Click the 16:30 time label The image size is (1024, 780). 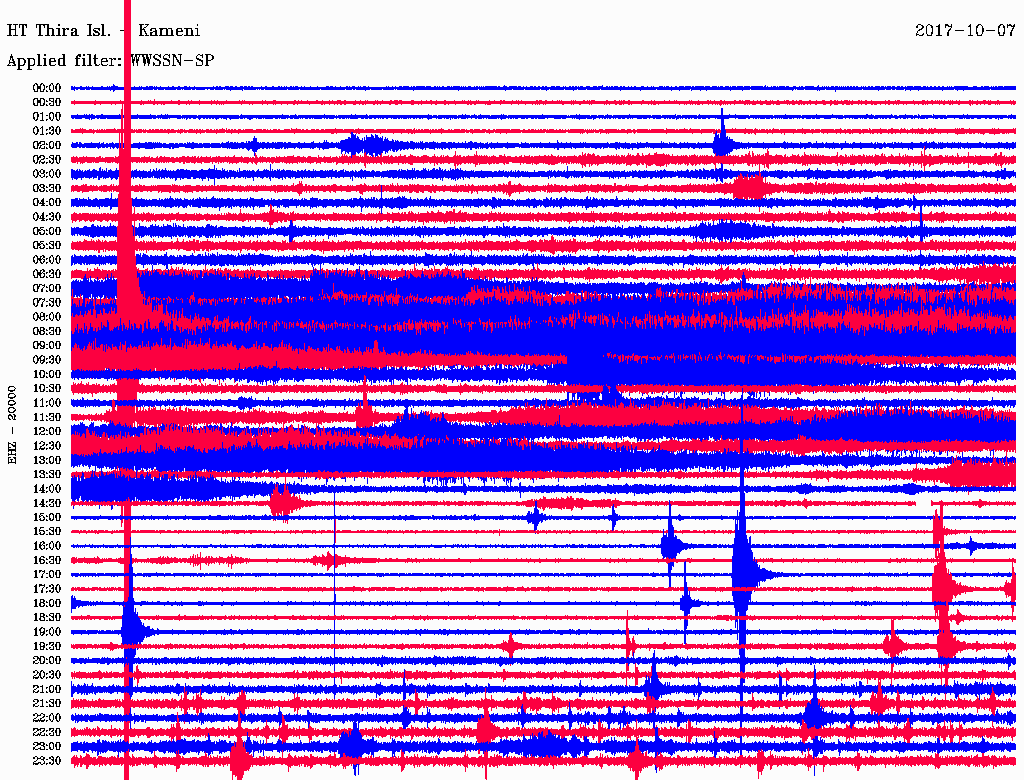tap(47, 561)
